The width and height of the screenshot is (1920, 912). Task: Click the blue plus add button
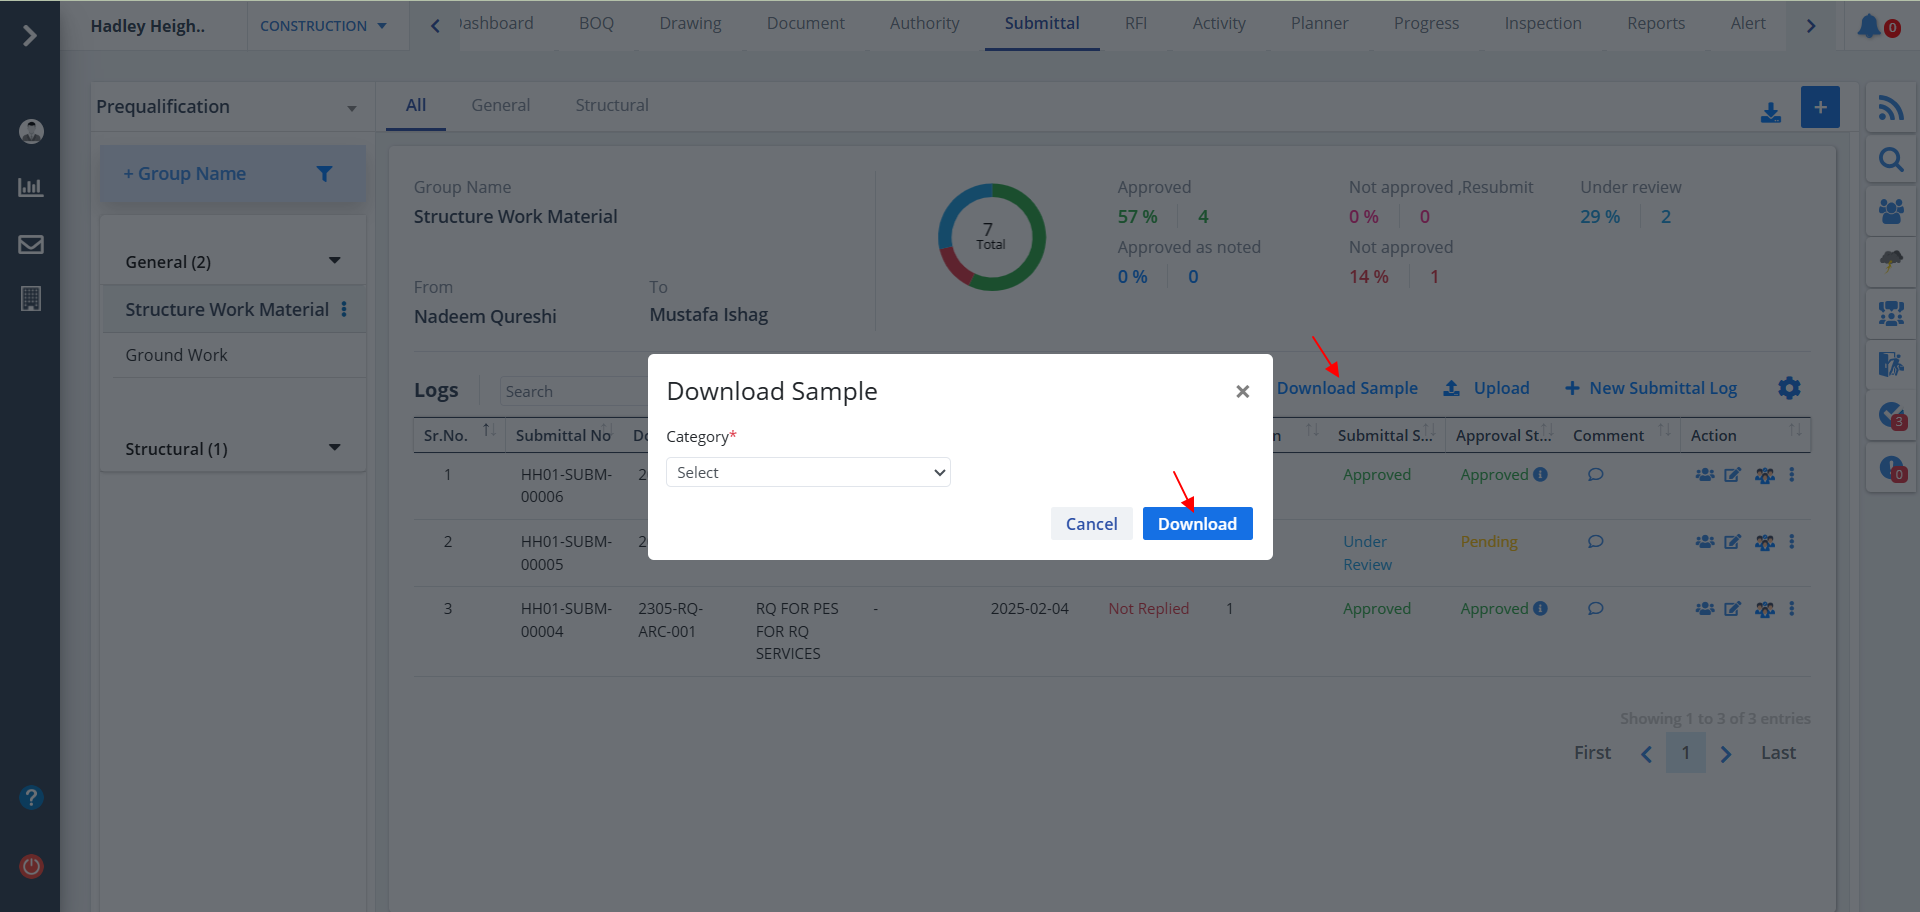[x=1820, y=107]
